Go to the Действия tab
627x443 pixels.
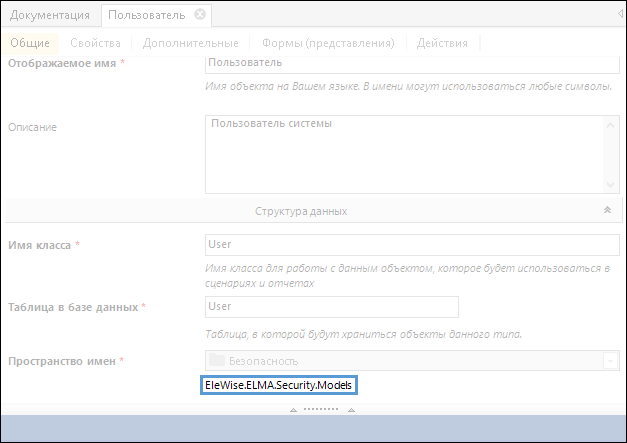tap(441, 43)
